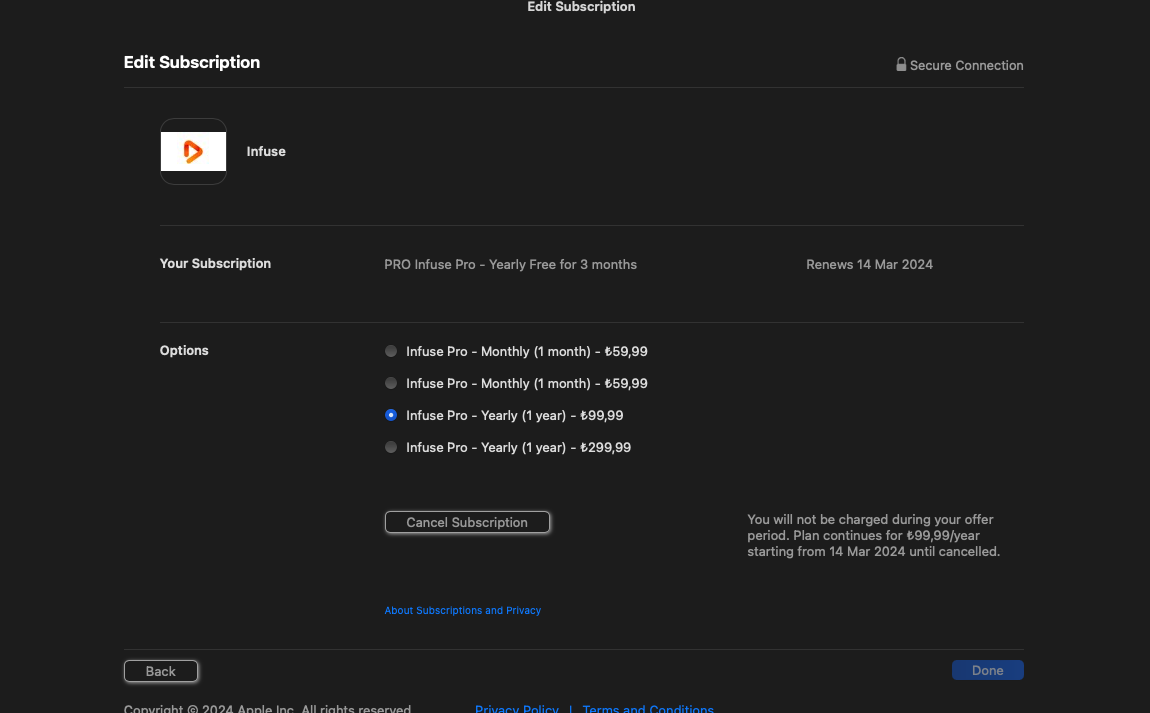Click the Secure Connection padlock icon
1150x713 pixels.
click(901, 65)
